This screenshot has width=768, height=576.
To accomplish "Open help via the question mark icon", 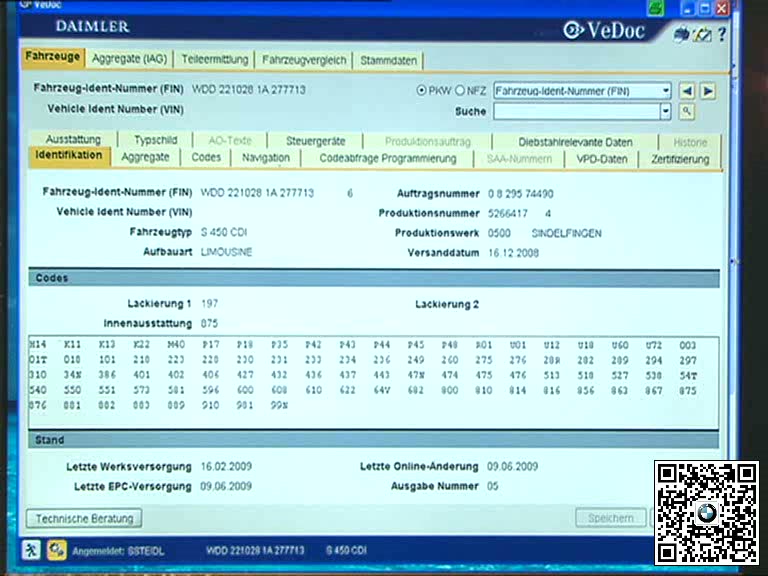I will pos(722,34).
